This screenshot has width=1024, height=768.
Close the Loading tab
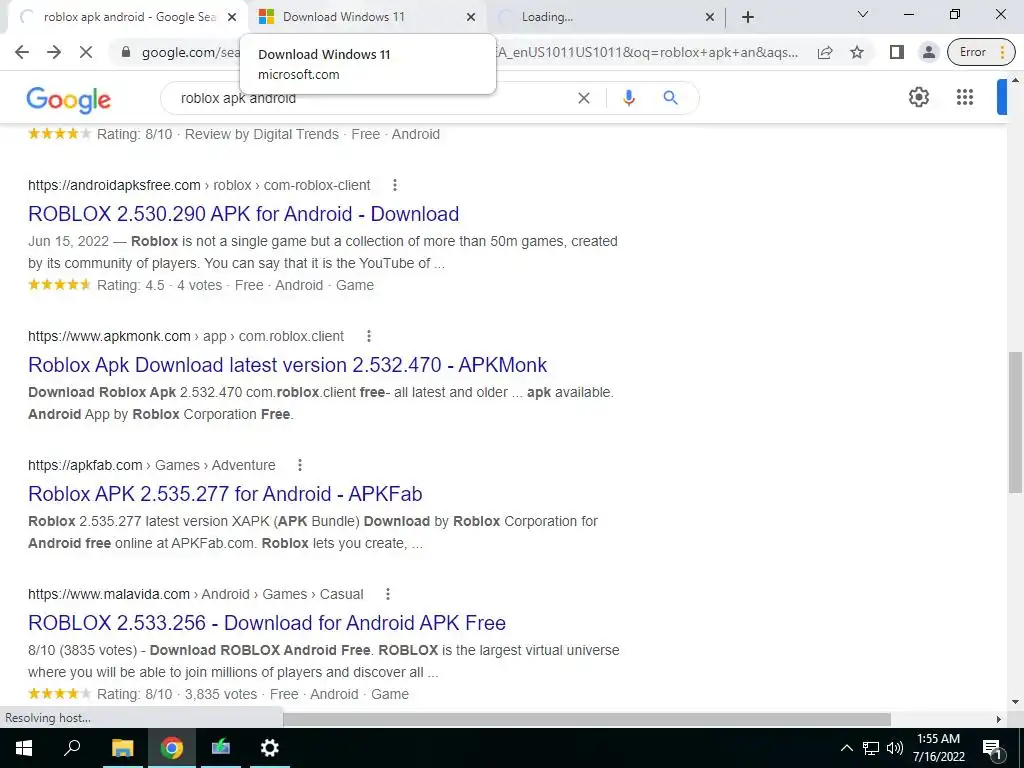tap(710, 17)
